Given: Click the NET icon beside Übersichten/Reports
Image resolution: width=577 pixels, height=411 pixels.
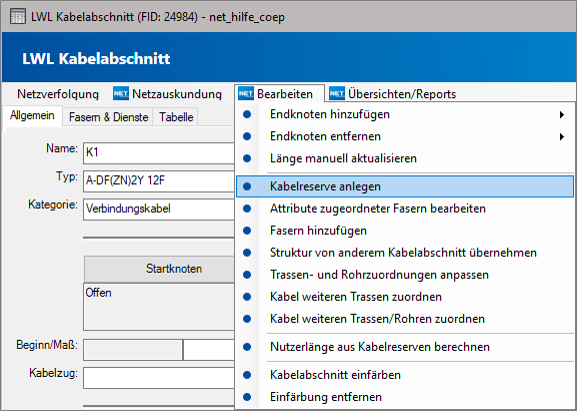Looking at the screenshot, I should coord(337,93).
